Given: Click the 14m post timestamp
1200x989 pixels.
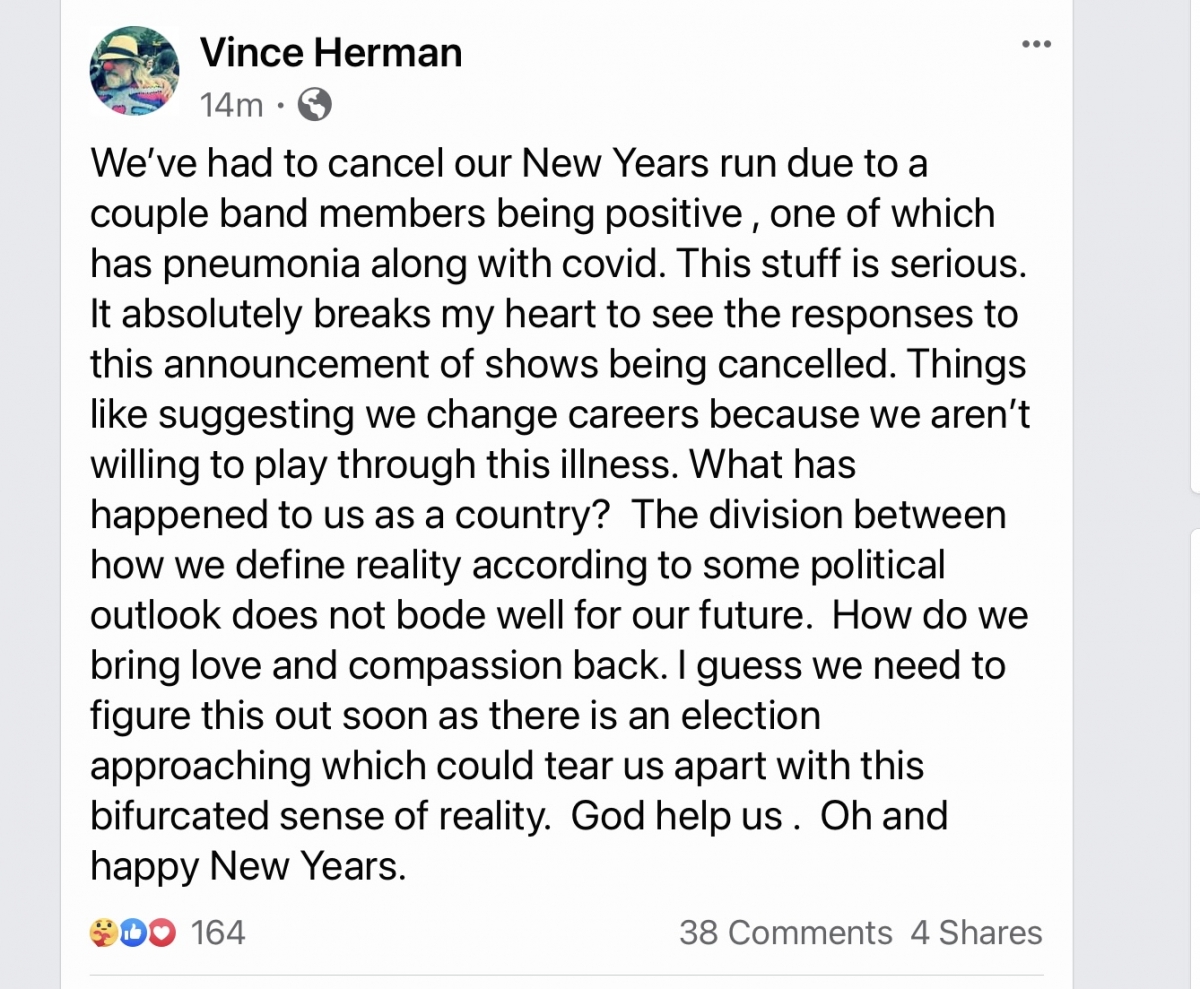Looking at the screenshot, I should point(232,104).
